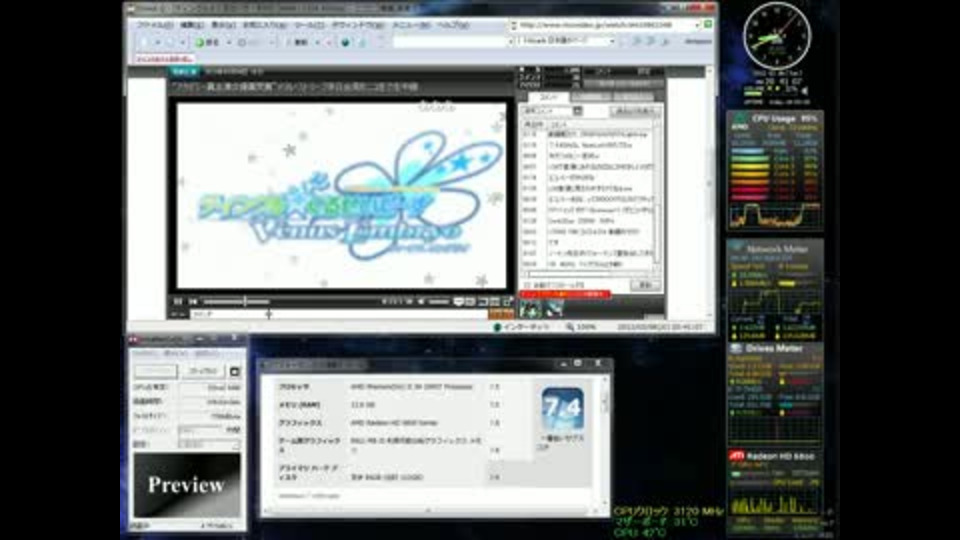This screenshot has width=960, height=540.
Task: Click the Preview image in the capture window
Action: click(187, 485)
